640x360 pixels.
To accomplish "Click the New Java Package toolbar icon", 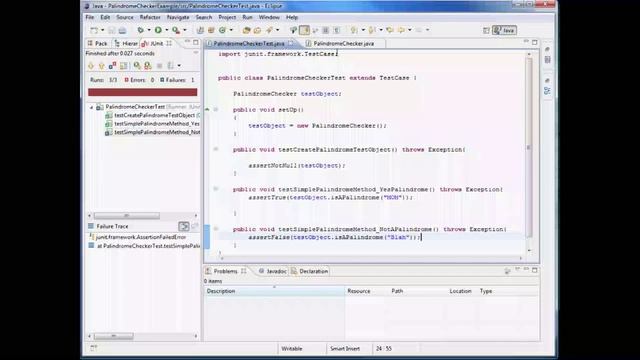I will coord(211,30).
